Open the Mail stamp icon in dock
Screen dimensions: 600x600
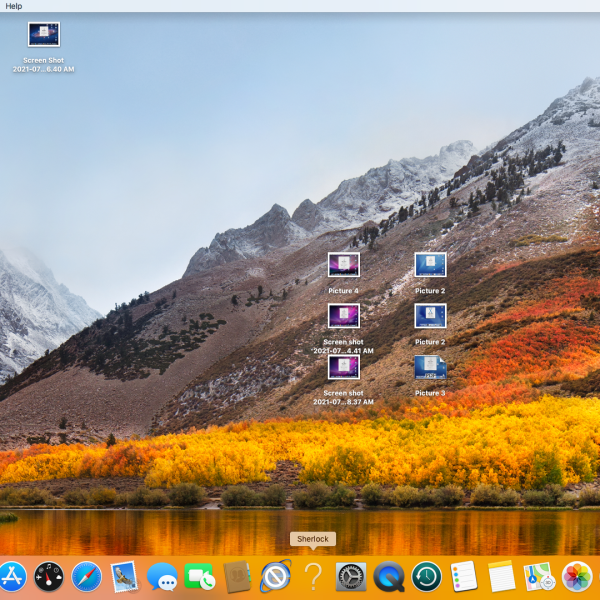(x=124, y=576)
